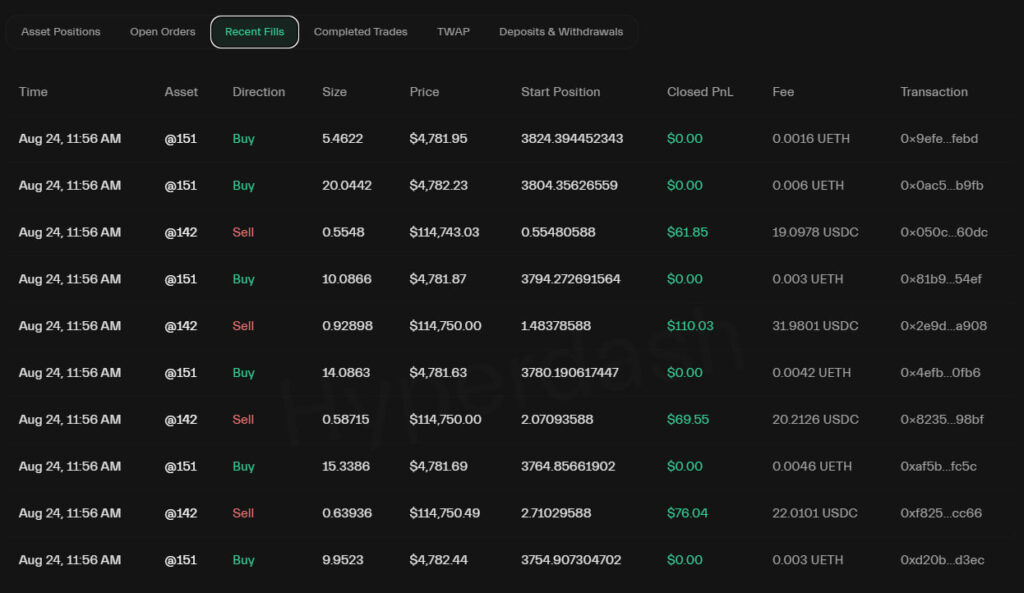The width and height of the screenshot is (1024, 593).
Task: Click the green Buy label in the top fill
Action: point(243,138)
